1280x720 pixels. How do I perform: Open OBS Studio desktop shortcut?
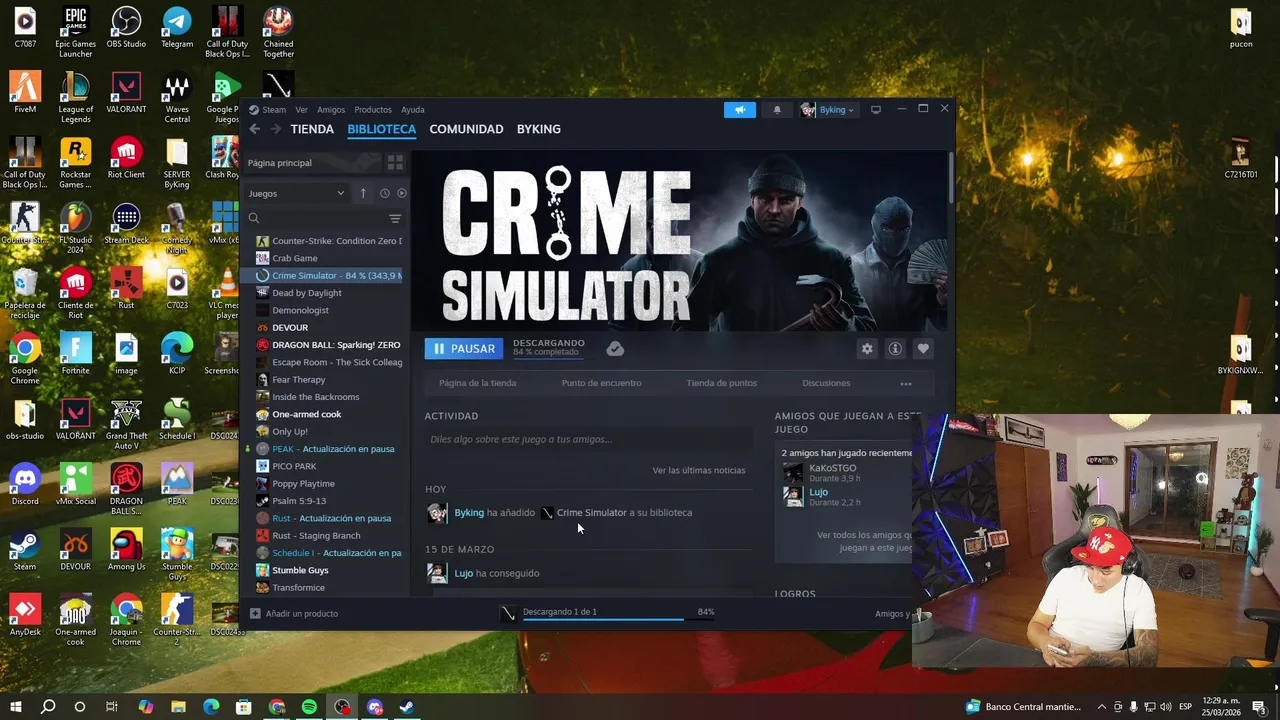126,27
